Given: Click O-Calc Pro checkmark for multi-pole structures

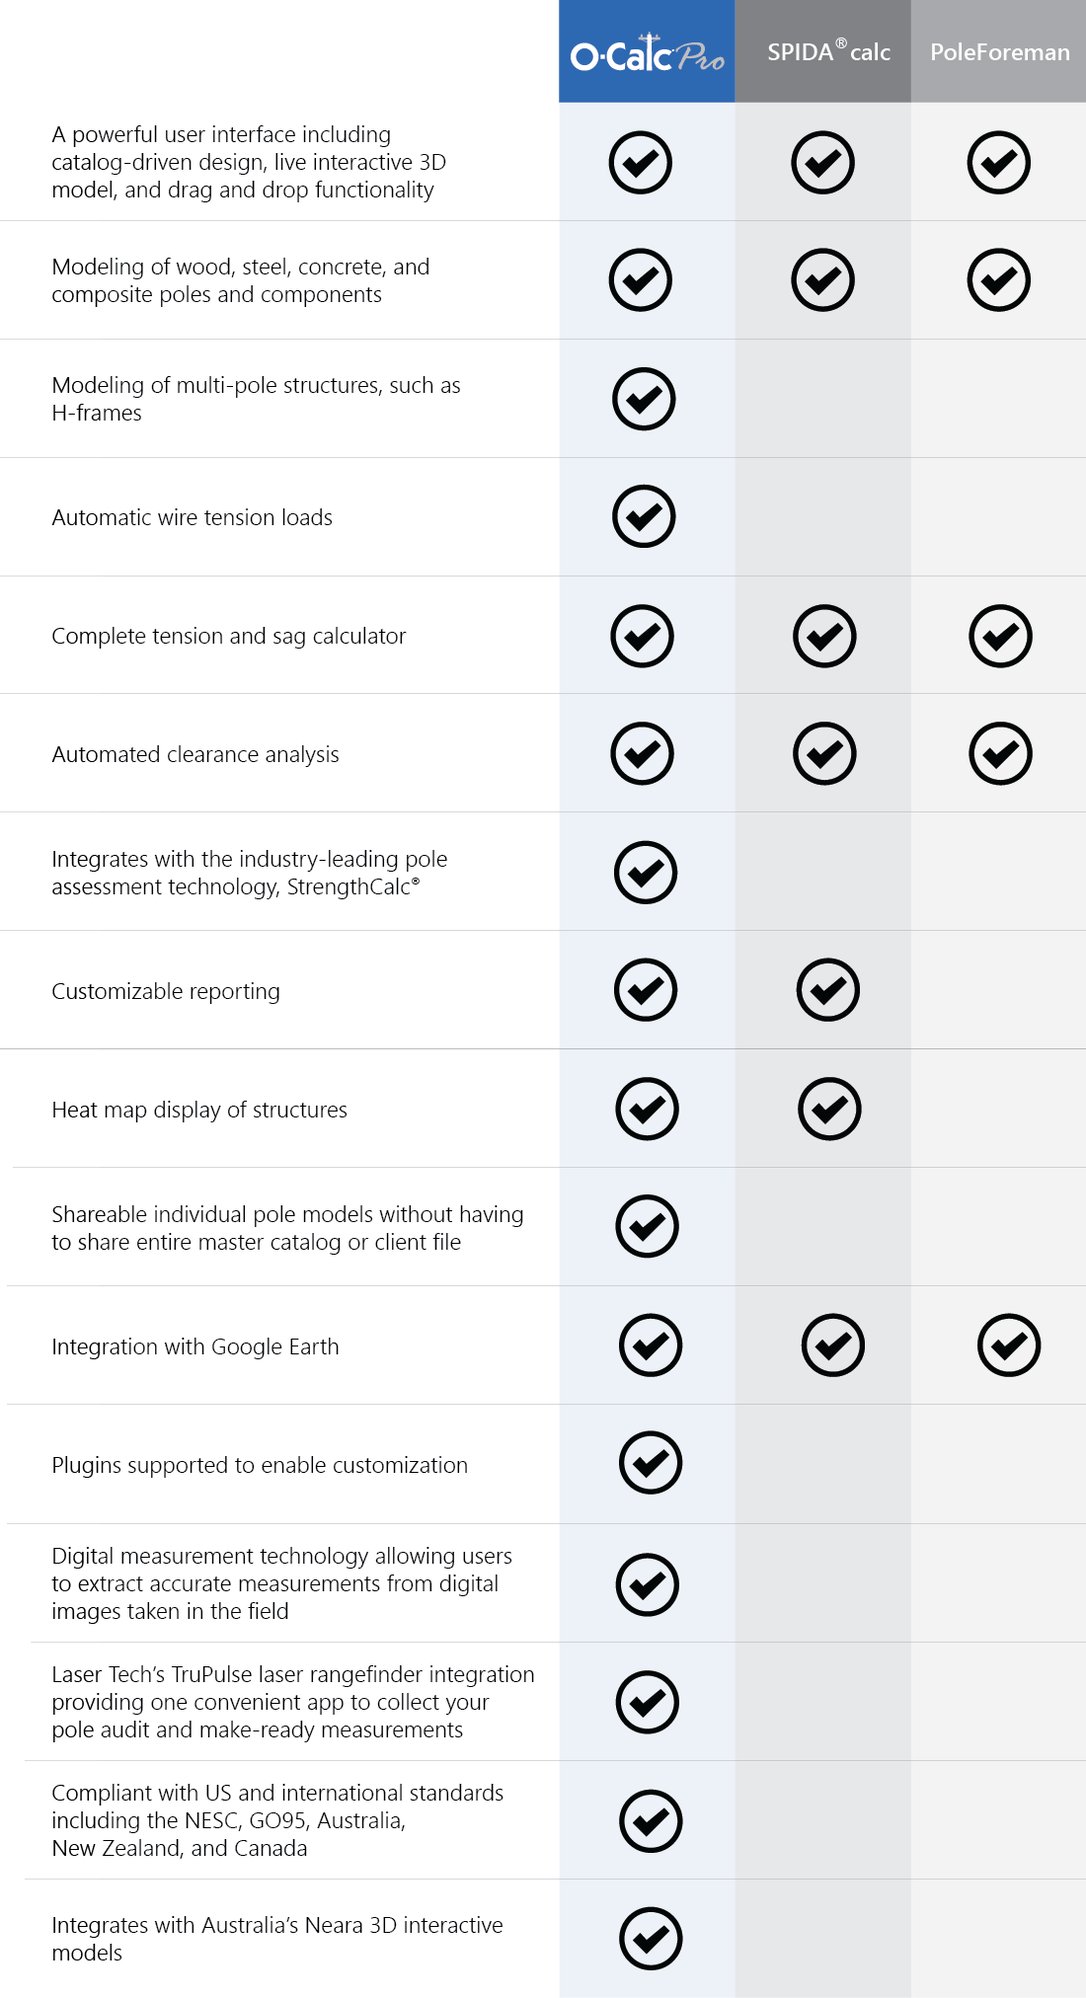Looking at the screenshot, I should coord(644,399).
